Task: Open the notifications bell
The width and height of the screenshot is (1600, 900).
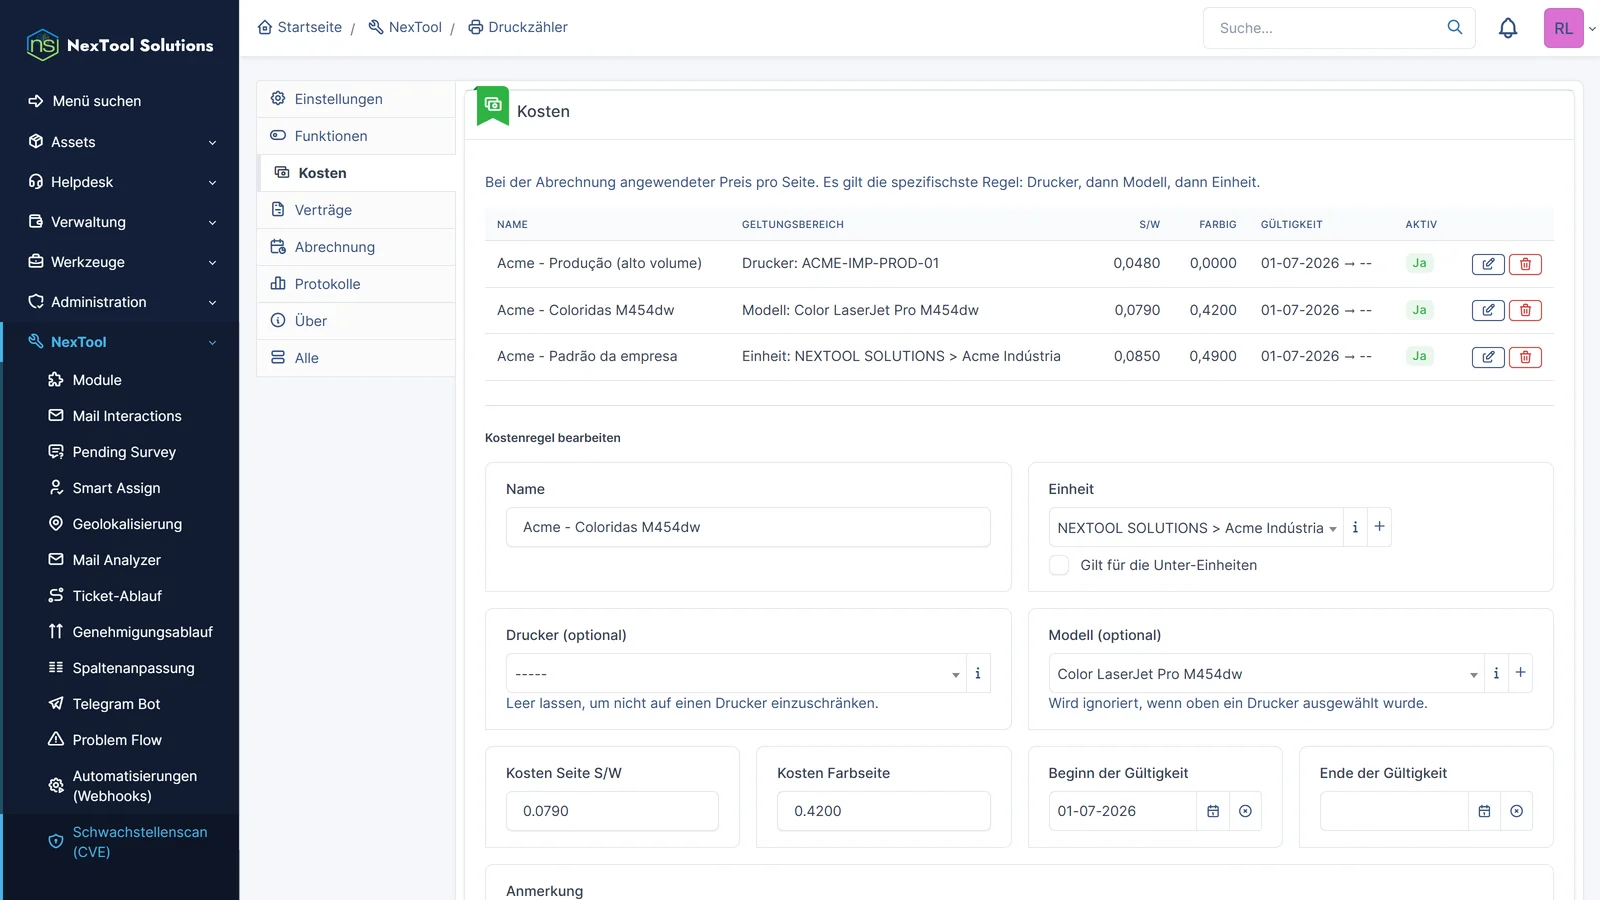Action: pyautogui.click(x=1508, y=28)
